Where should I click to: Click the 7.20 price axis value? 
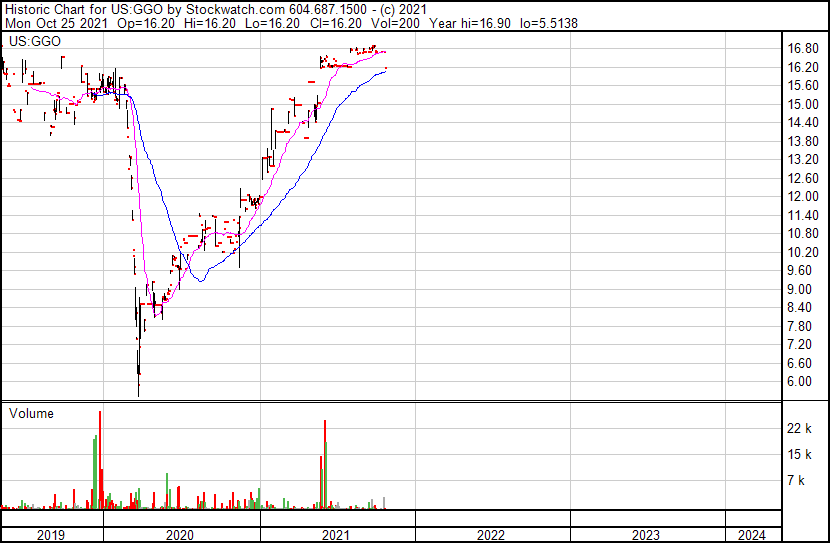coord(799,345)
